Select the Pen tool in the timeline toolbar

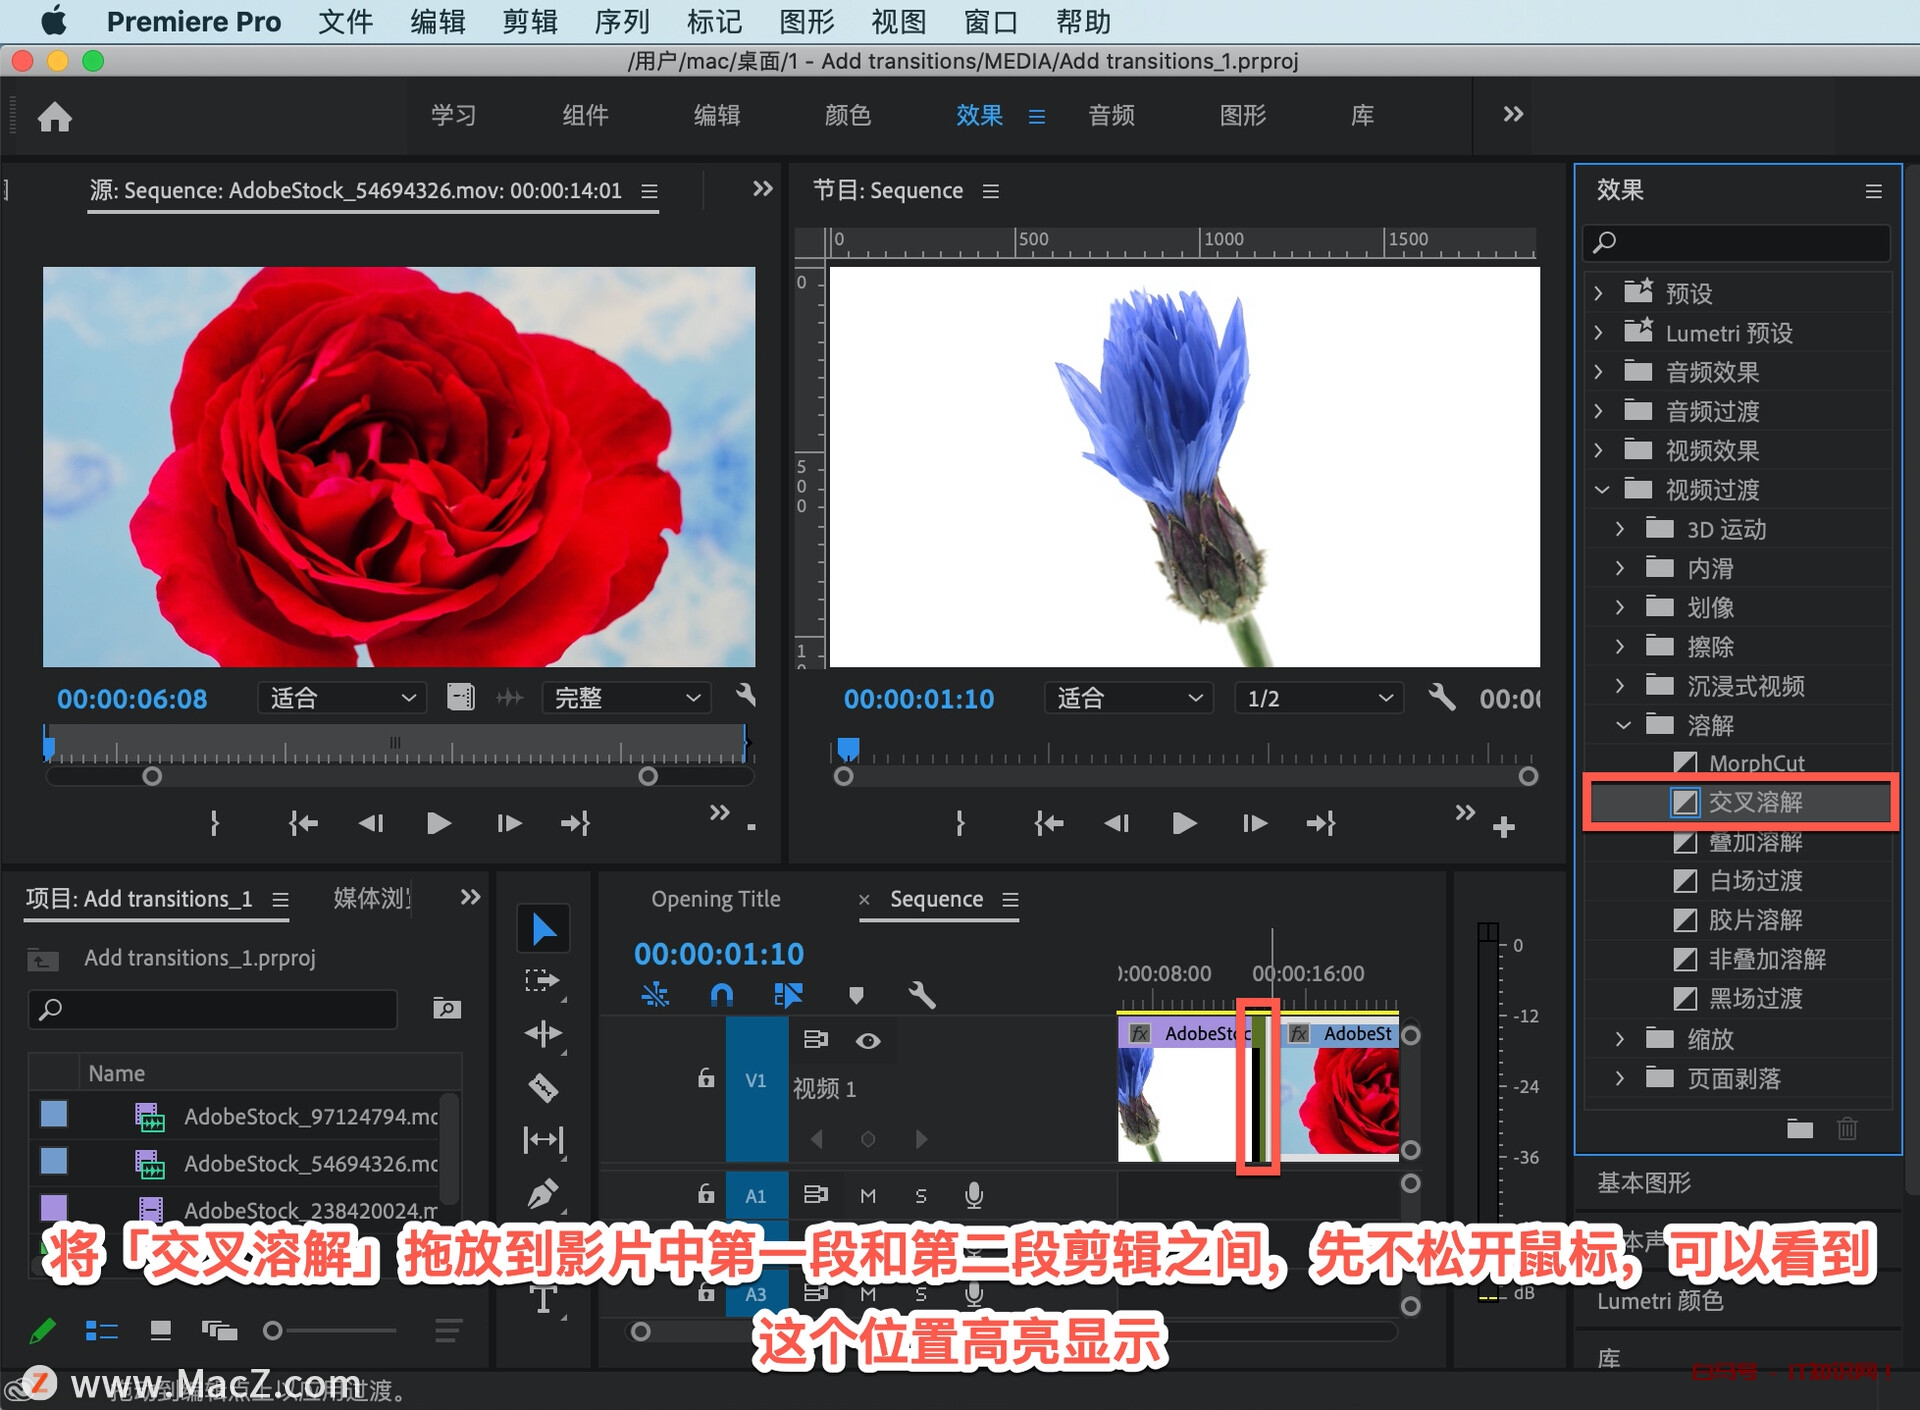coord(543,1193)
